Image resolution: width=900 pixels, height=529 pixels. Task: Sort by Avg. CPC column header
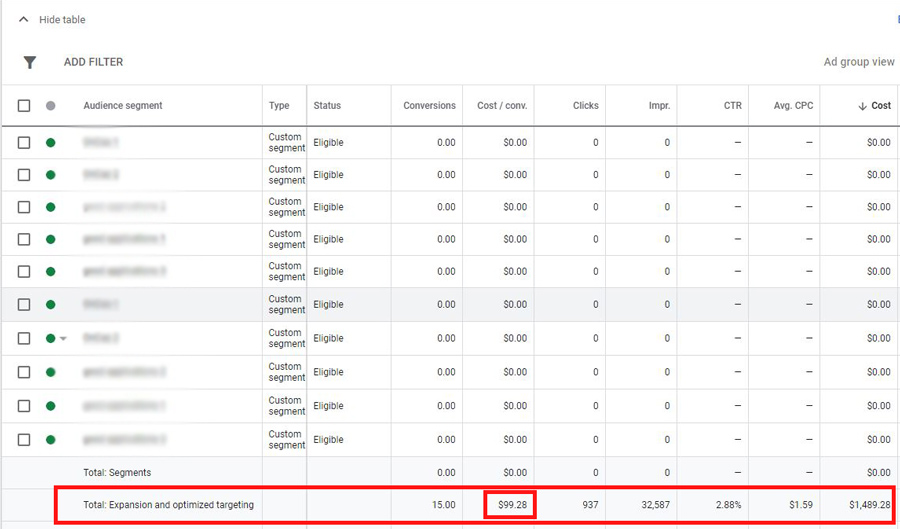[x=793, y=106]
